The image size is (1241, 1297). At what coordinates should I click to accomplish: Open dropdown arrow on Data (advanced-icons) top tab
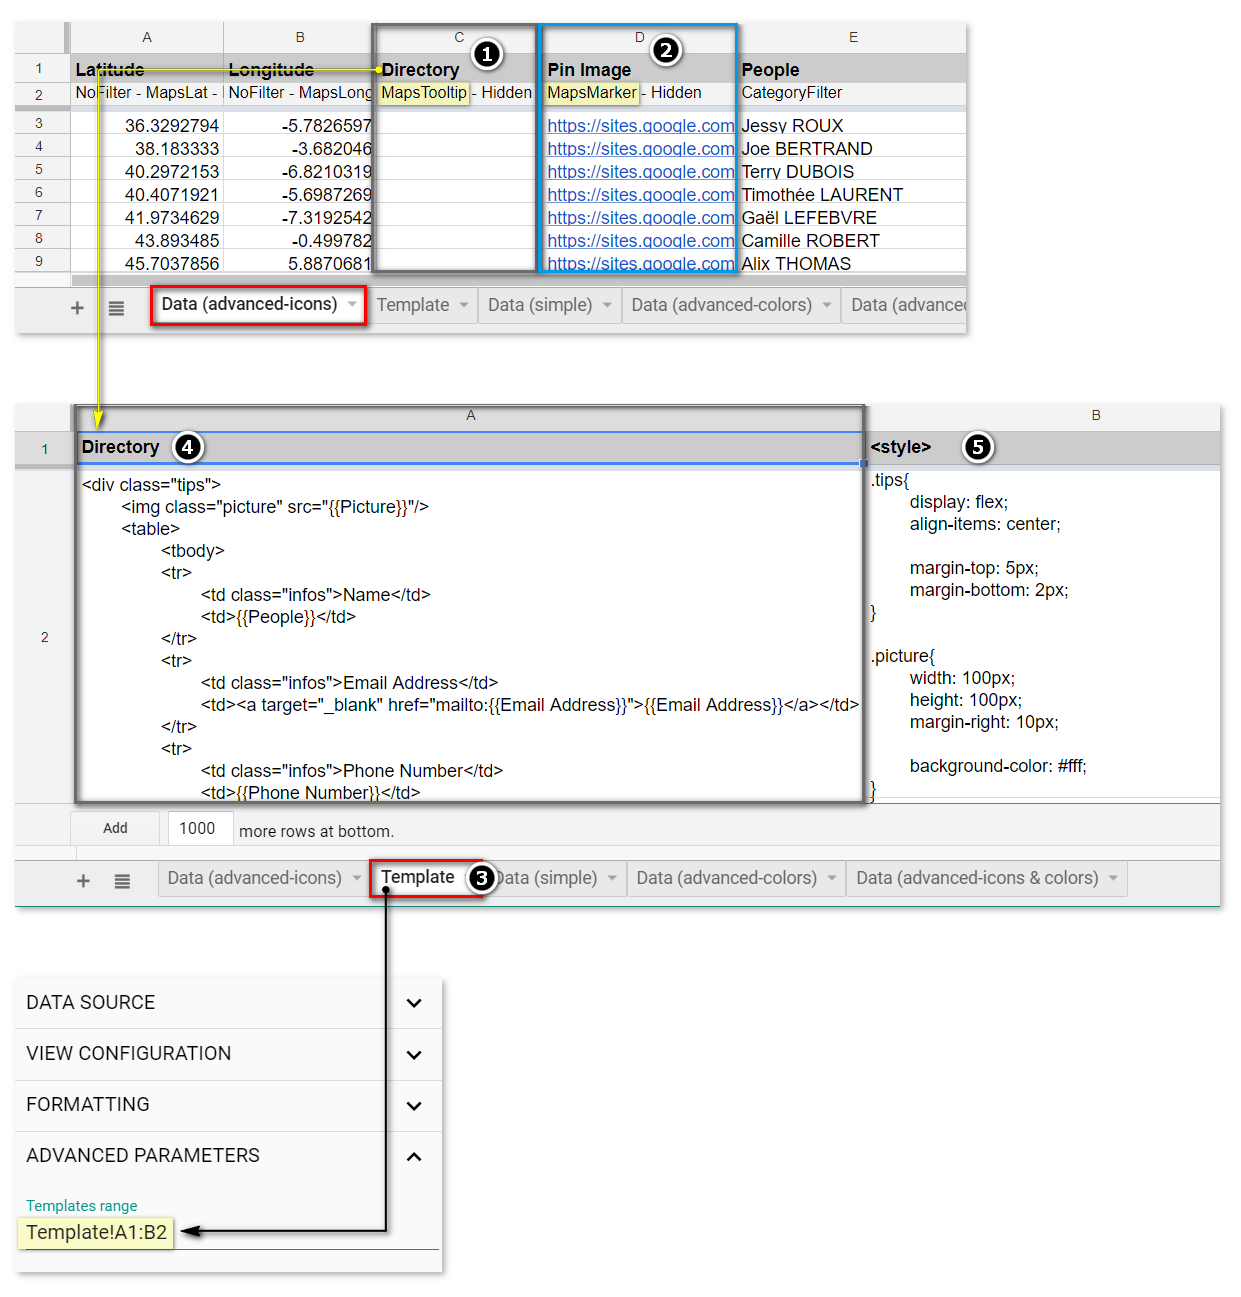click(x=352, y=304)
